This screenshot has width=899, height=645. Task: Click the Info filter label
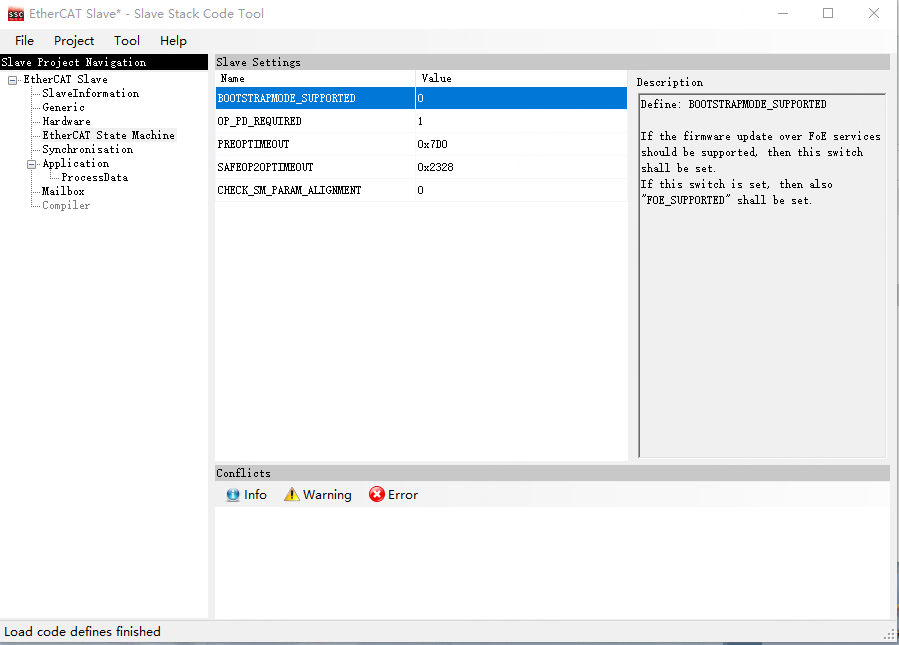pos(255,495)
